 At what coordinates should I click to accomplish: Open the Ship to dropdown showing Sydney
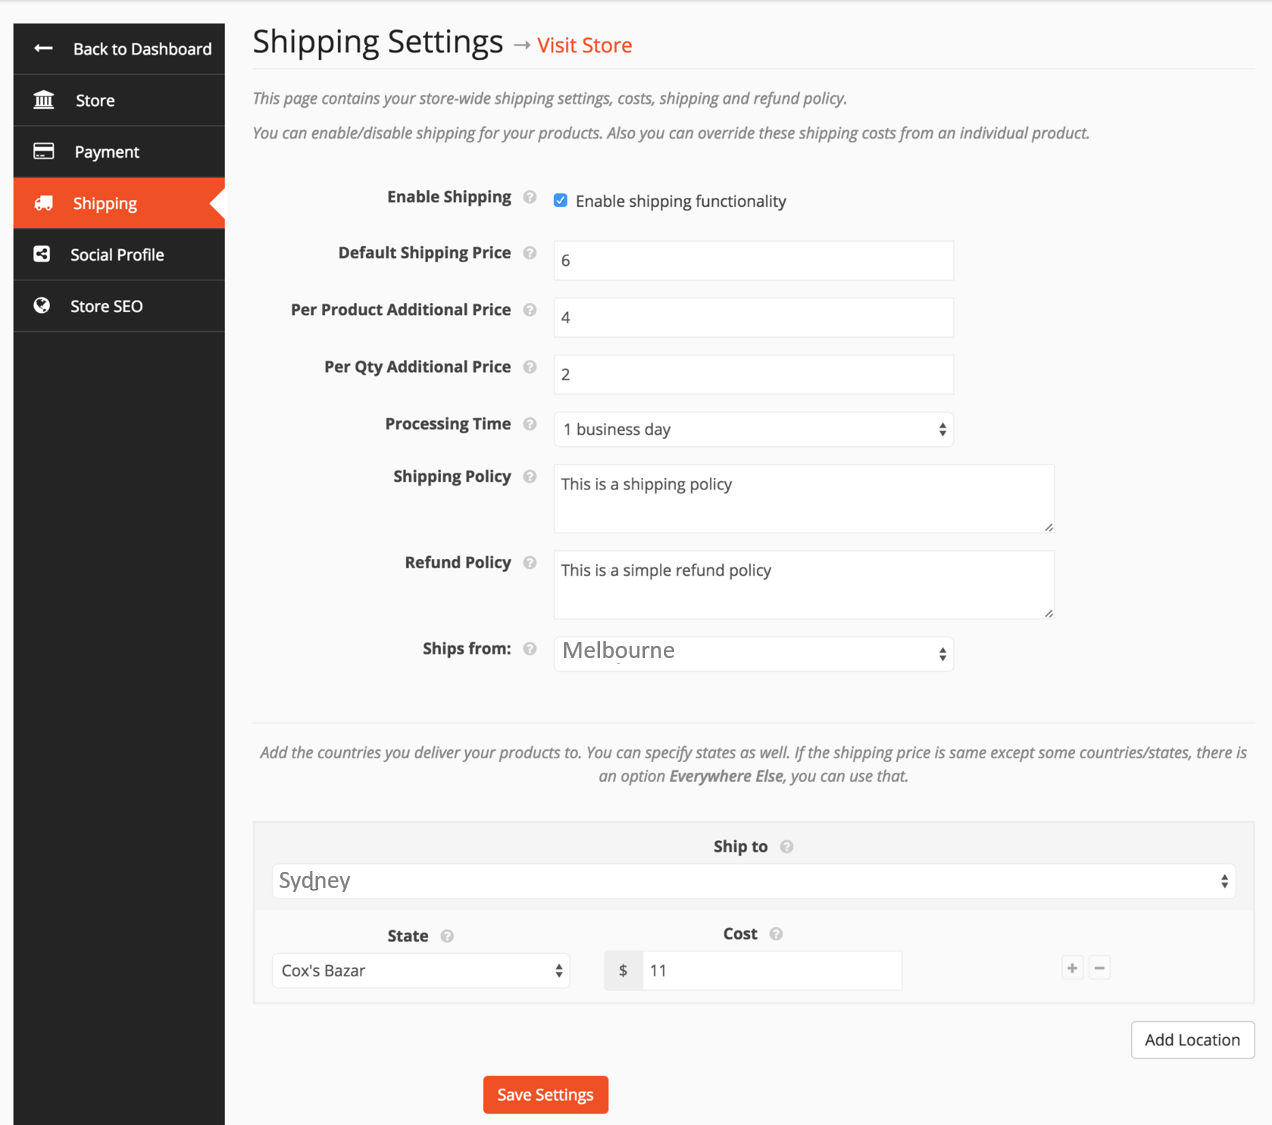[753, 881]
